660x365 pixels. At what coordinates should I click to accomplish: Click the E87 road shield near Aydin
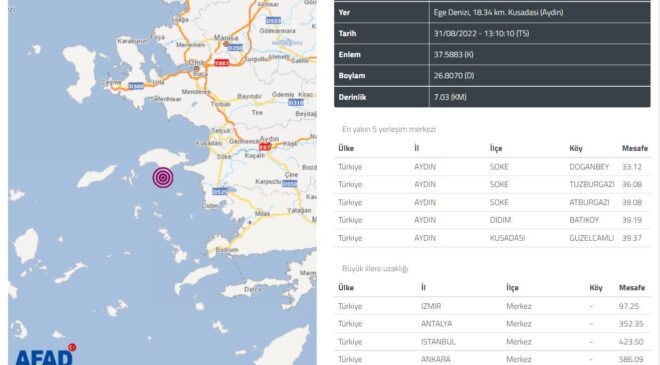click(265, 147)
